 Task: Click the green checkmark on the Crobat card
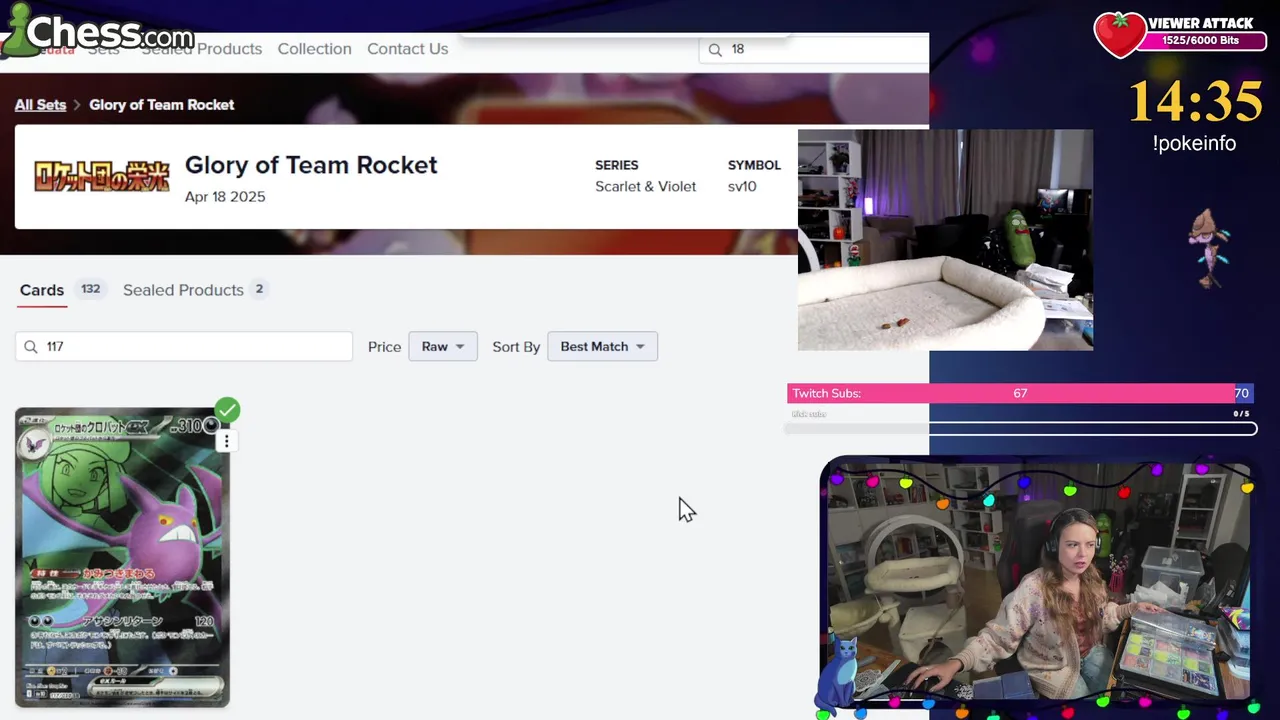tap(228, 410)
